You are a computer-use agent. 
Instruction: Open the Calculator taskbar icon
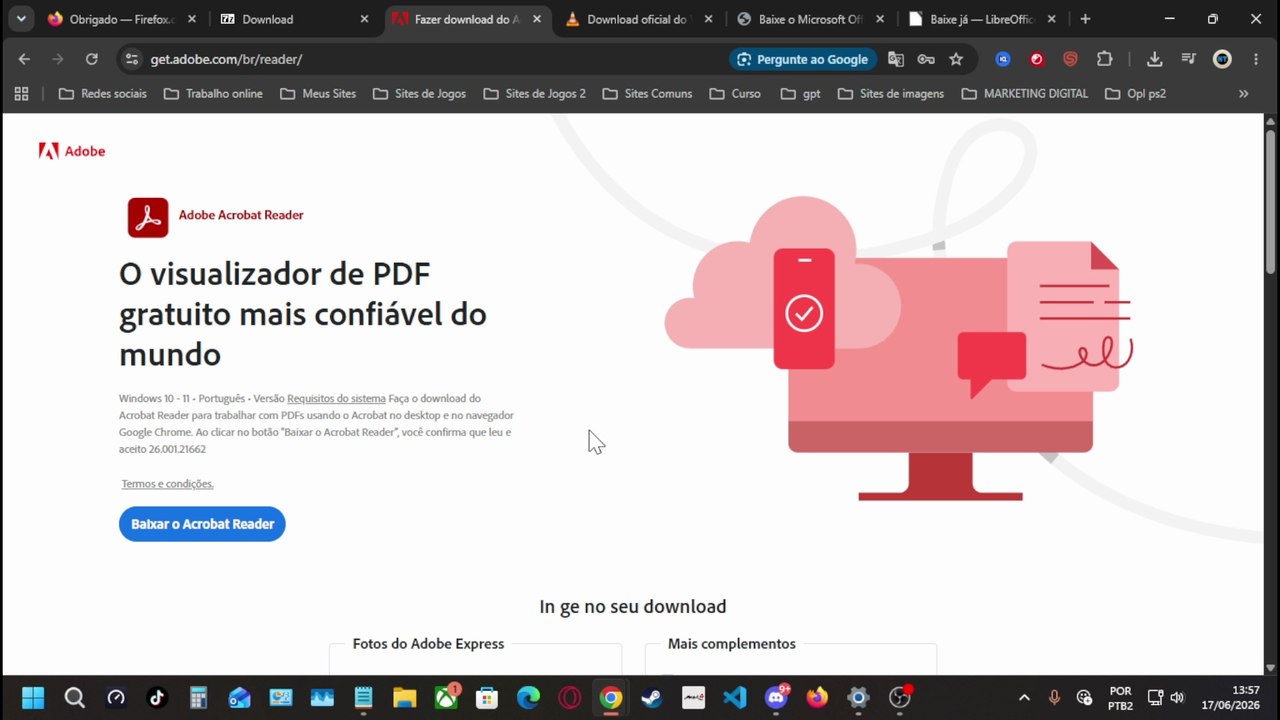(198, 697)
